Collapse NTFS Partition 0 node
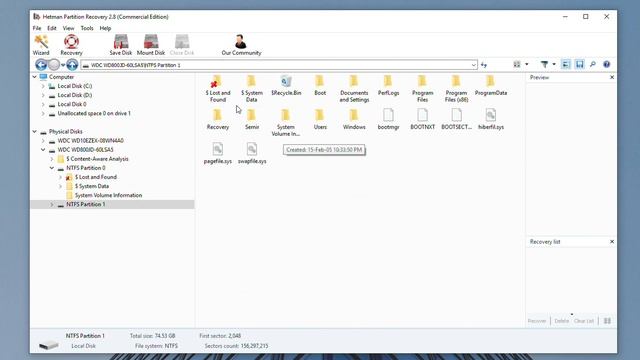Image resolution: width=640 pixels, height=360 pixels. tap(52, 168)
